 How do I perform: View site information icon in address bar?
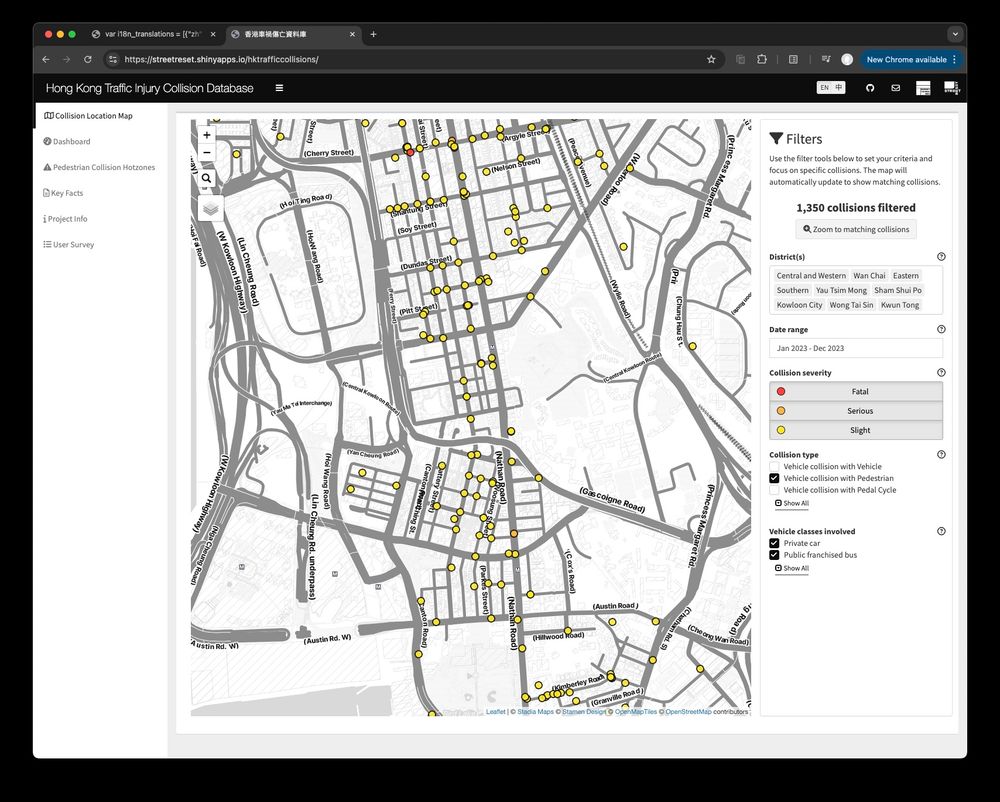pyautogui.click(x=113, y=59)
